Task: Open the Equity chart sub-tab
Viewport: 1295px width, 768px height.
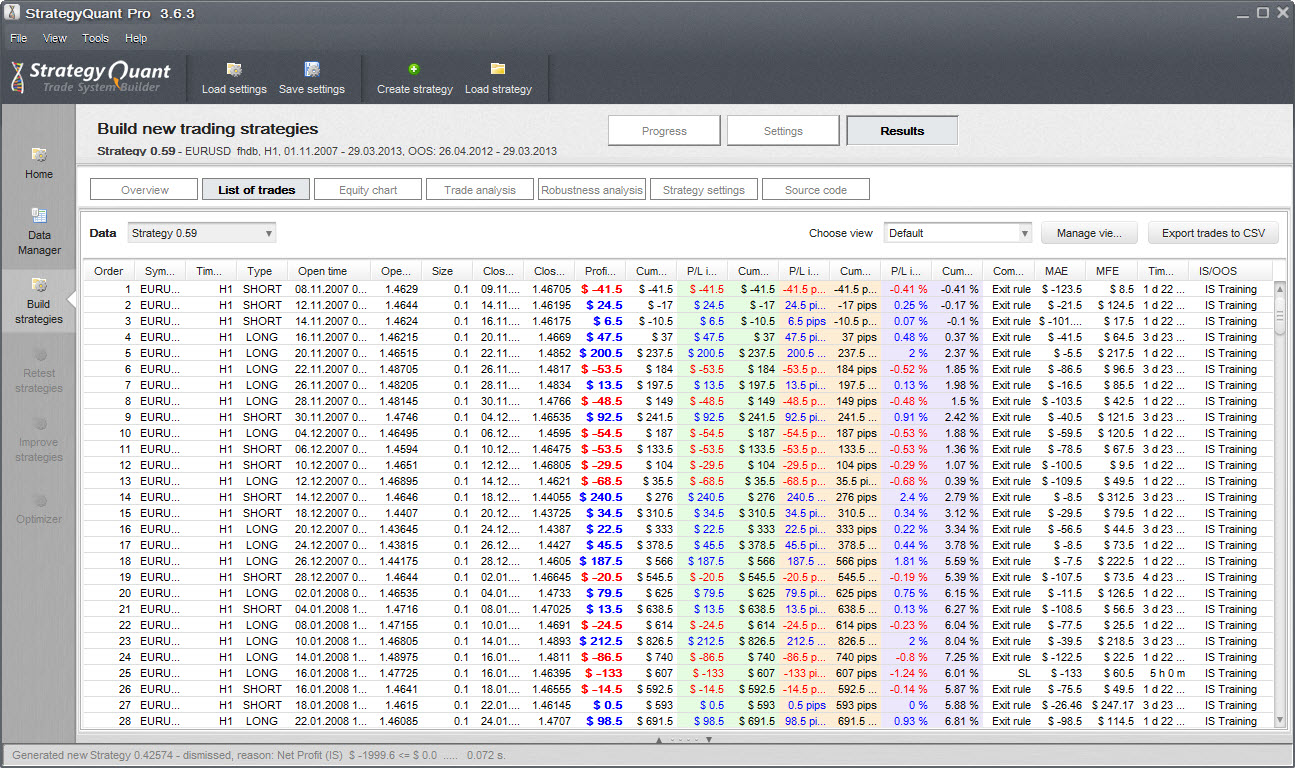Action: tap(368, 189)
